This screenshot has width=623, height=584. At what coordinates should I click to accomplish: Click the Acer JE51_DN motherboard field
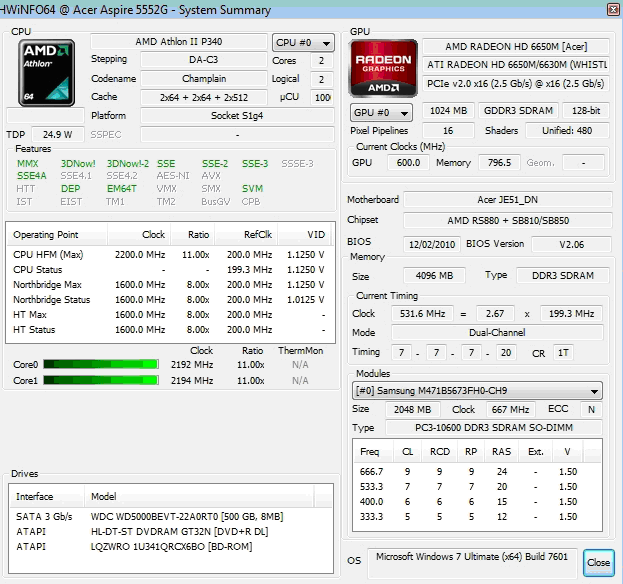pyautogui.click(x=507, y=200)
